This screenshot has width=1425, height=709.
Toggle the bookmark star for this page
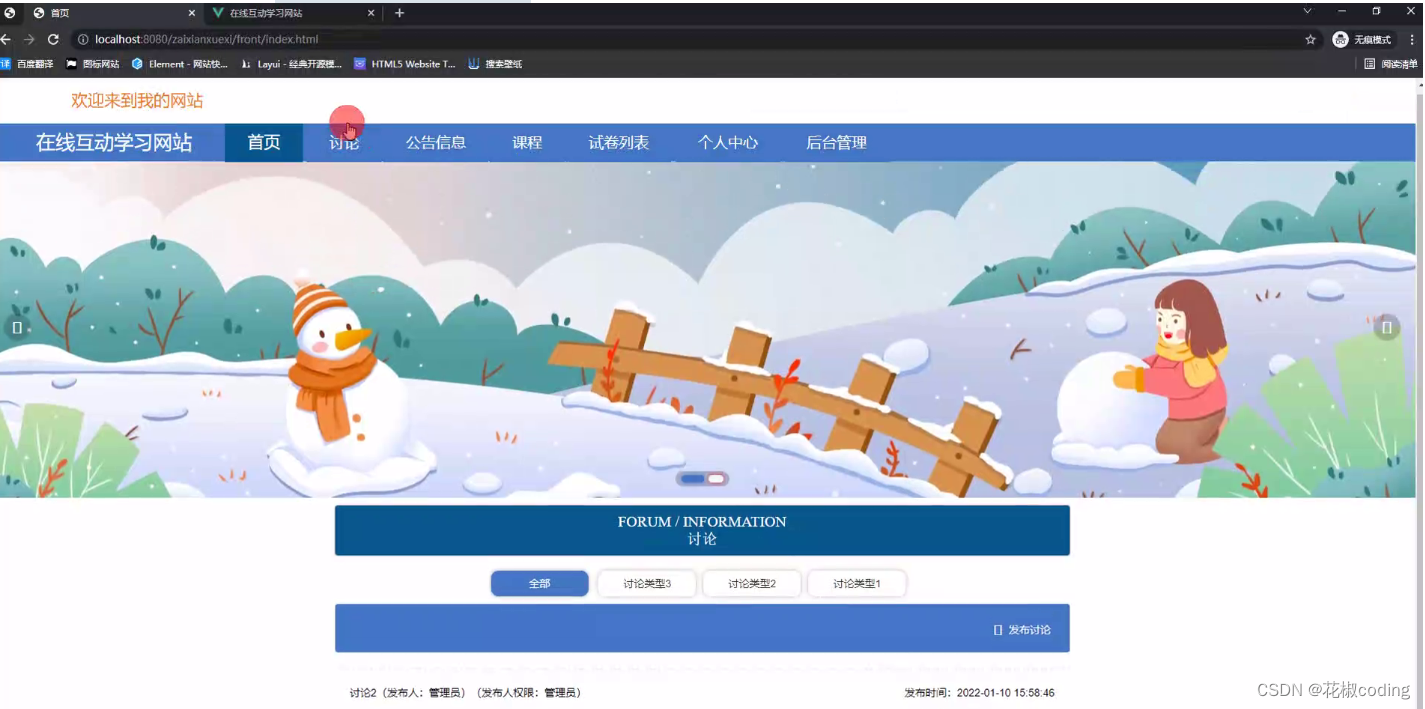point(1310,38)
